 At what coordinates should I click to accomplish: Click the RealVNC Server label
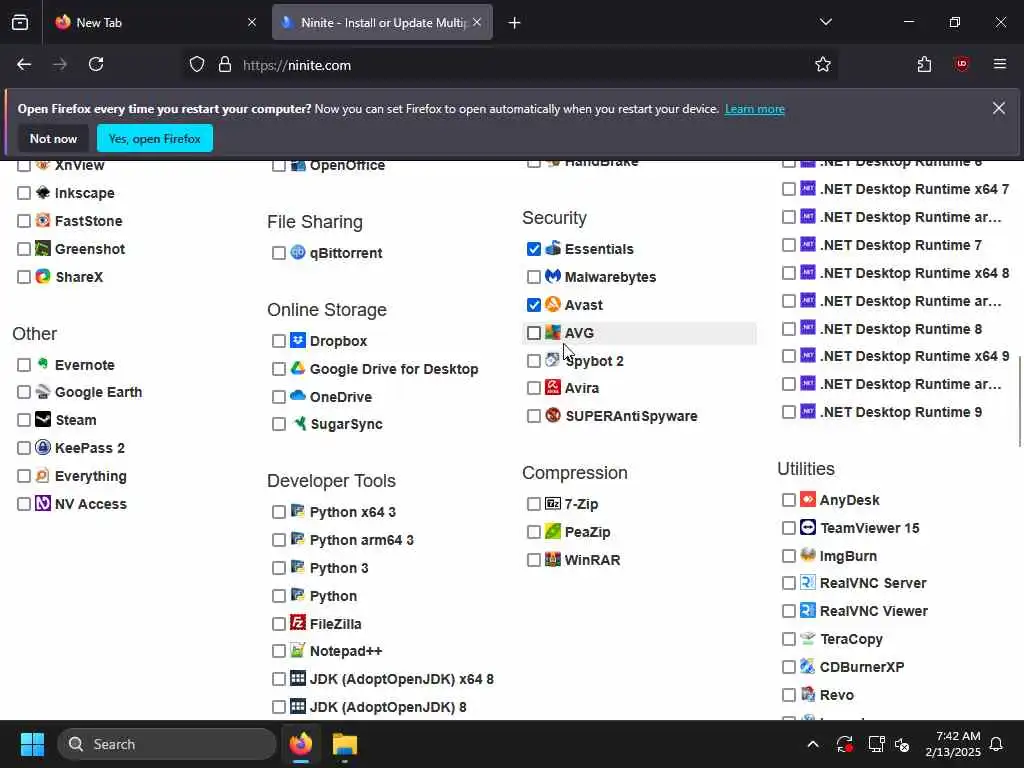(x=873, y=583)
